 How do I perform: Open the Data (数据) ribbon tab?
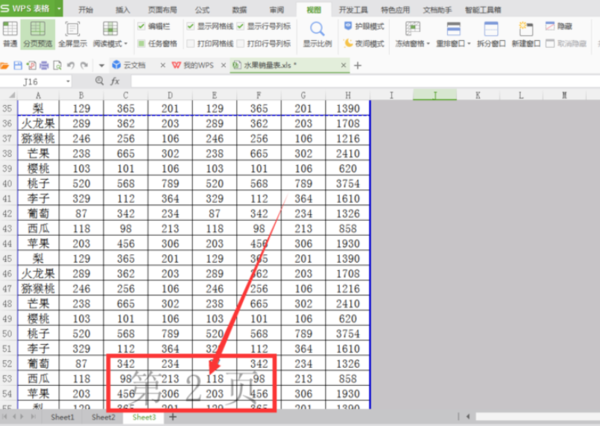tap(240, 10)
